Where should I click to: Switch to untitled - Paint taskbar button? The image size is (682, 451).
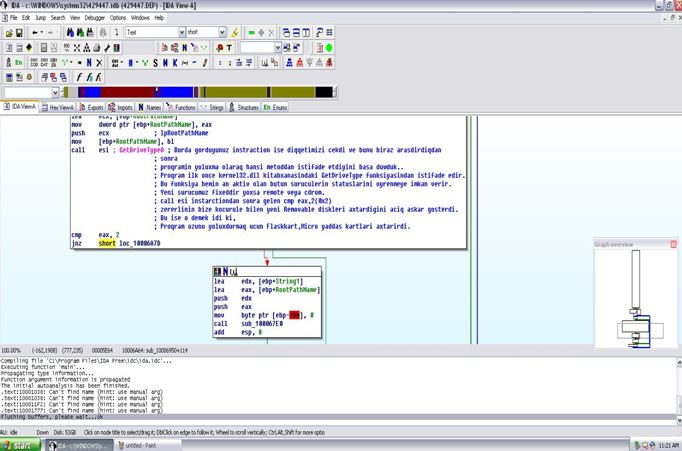pos(148,445)
